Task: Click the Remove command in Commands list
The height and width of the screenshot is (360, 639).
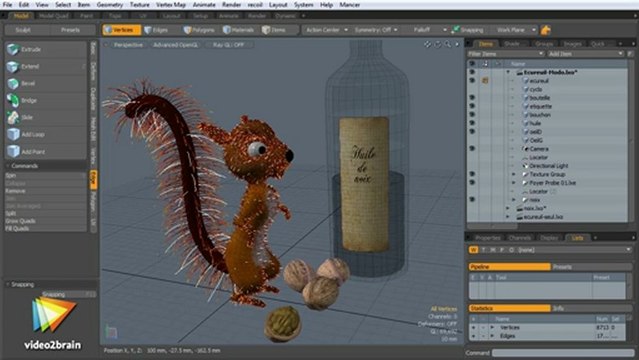Action: [x=46, y=191]
